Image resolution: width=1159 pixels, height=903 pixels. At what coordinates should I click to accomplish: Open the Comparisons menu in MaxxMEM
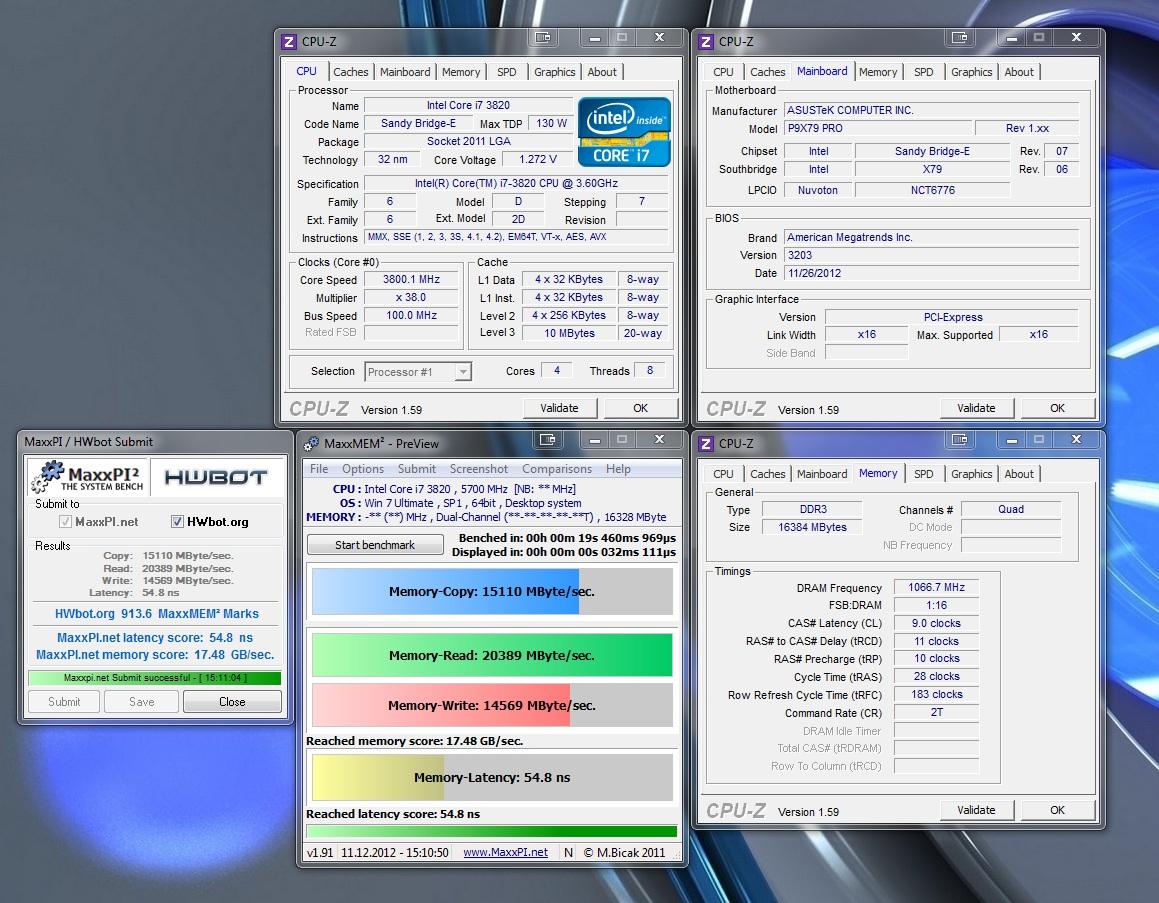coord(557,469)
